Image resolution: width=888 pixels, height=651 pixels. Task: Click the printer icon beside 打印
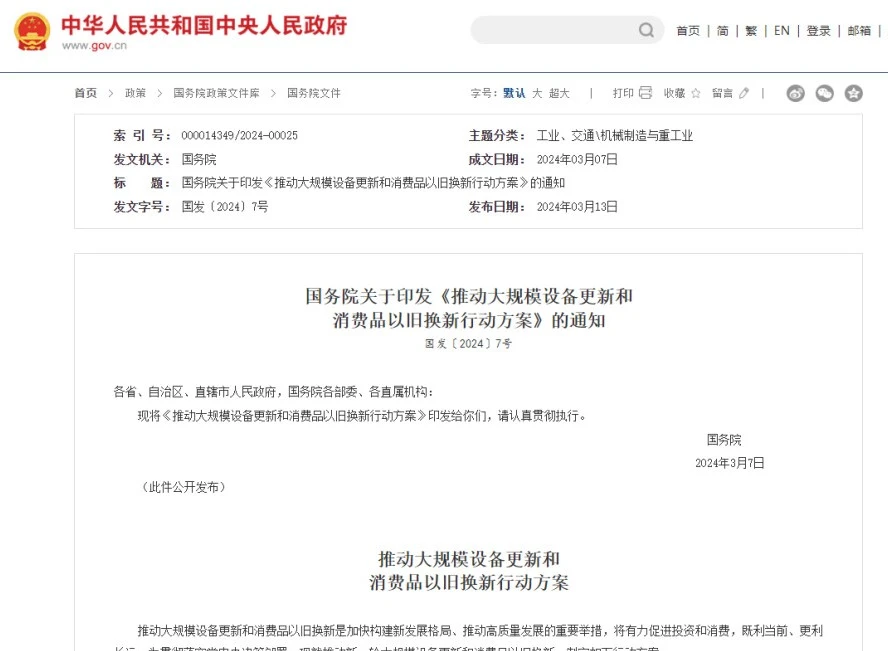click(646, 93)
